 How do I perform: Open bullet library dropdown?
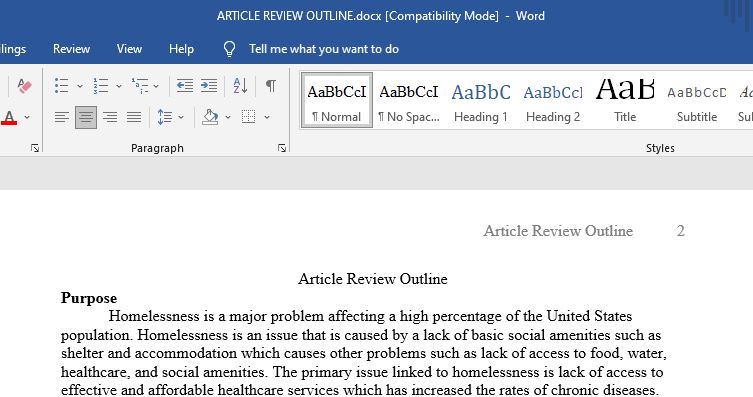[x=80, y=86]
